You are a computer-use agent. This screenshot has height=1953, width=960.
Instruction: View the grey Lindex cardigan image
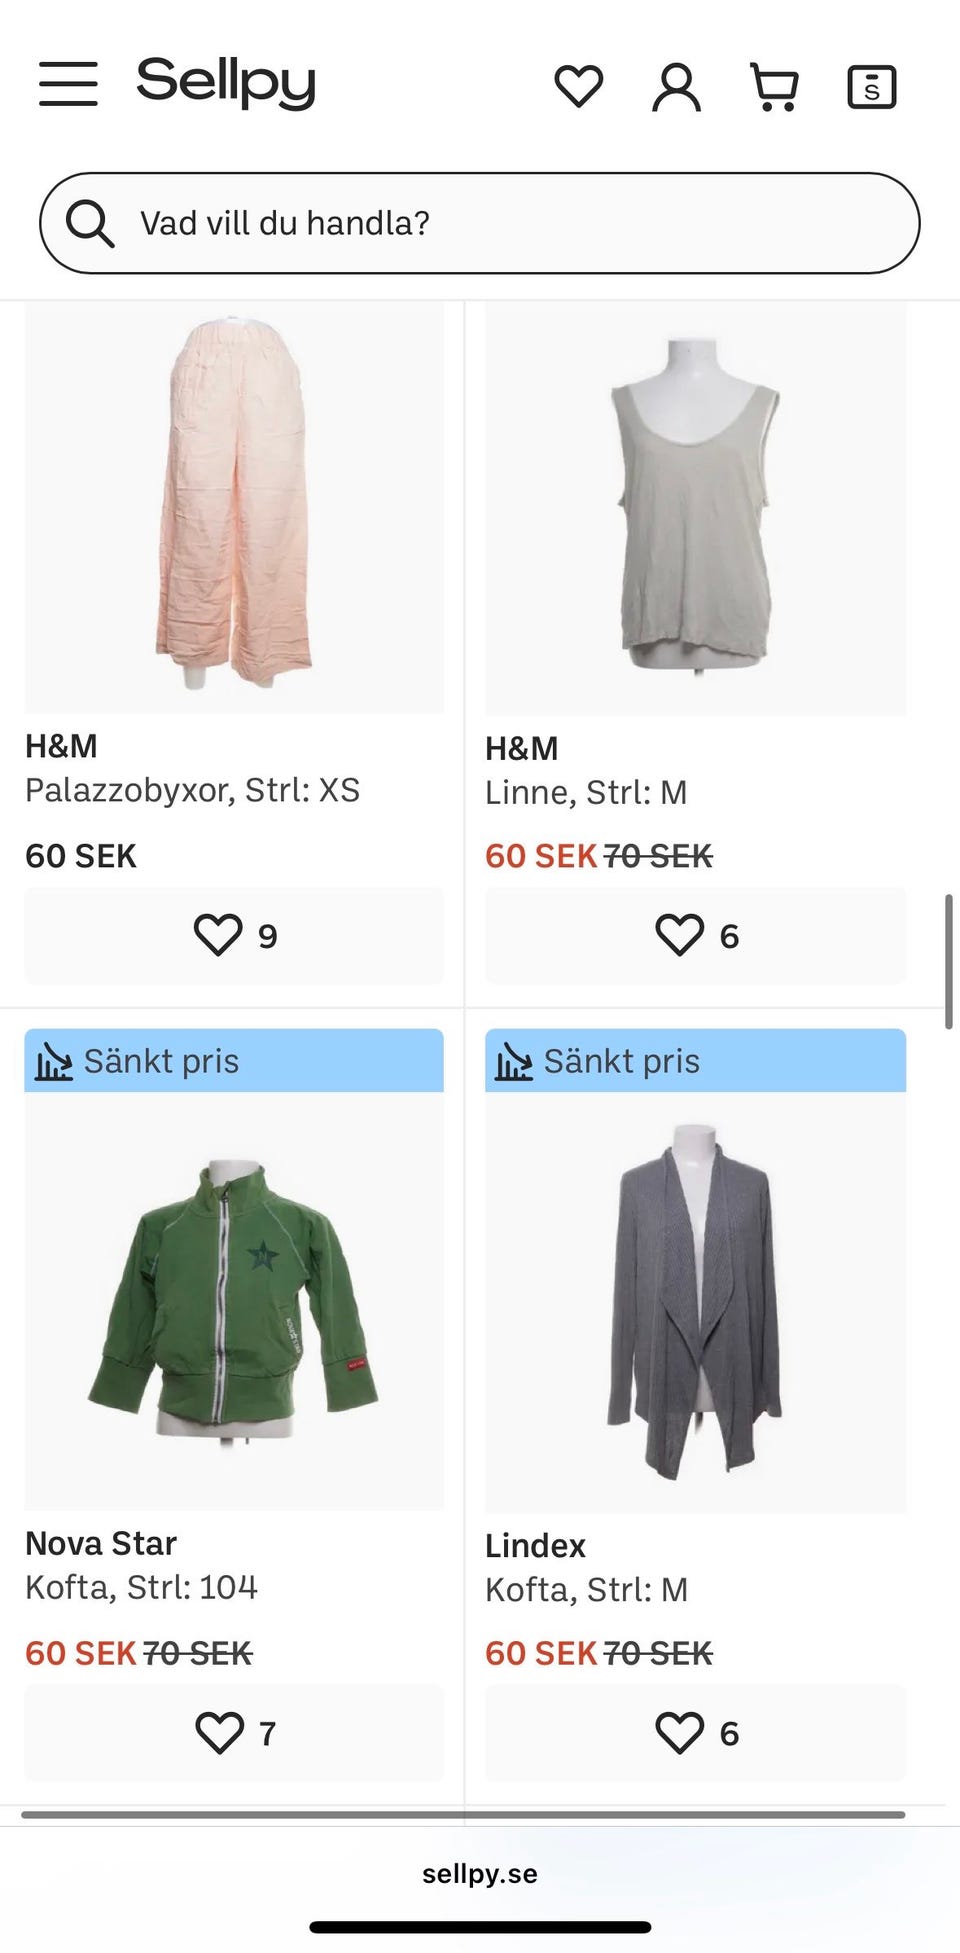696,1300
